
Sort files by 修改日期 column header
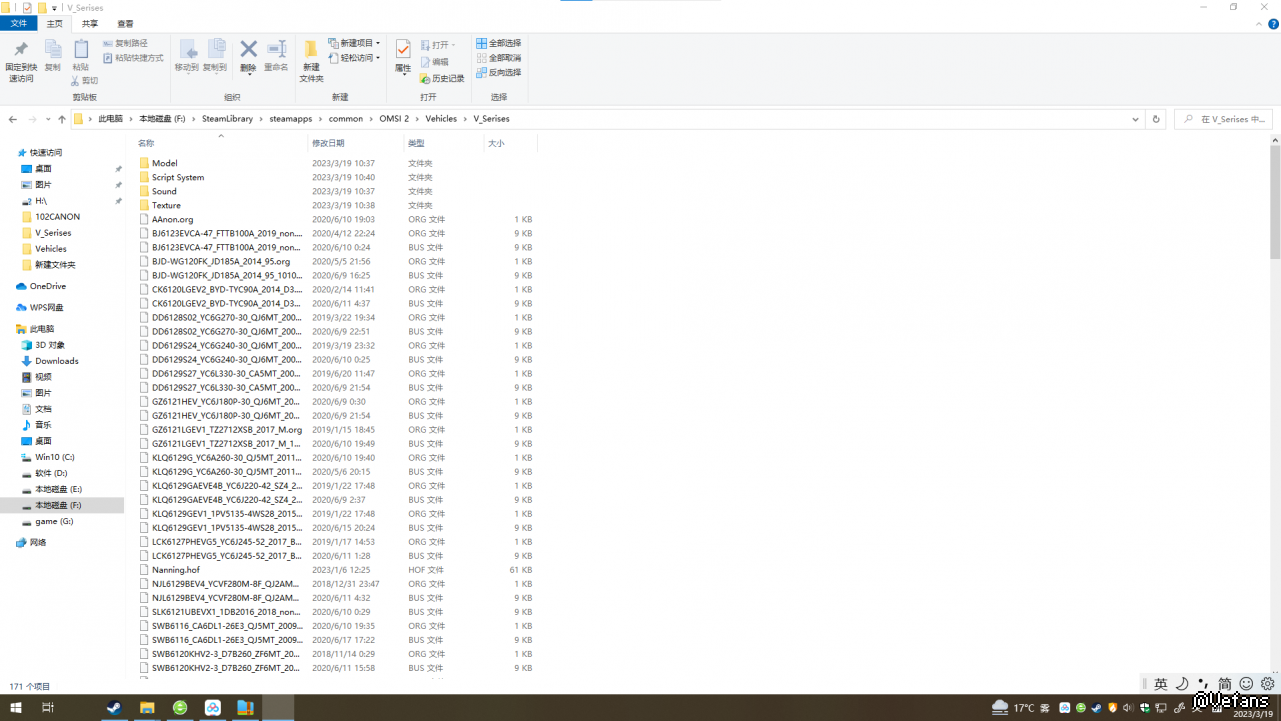pyautogui.click(x=327, y=144)
